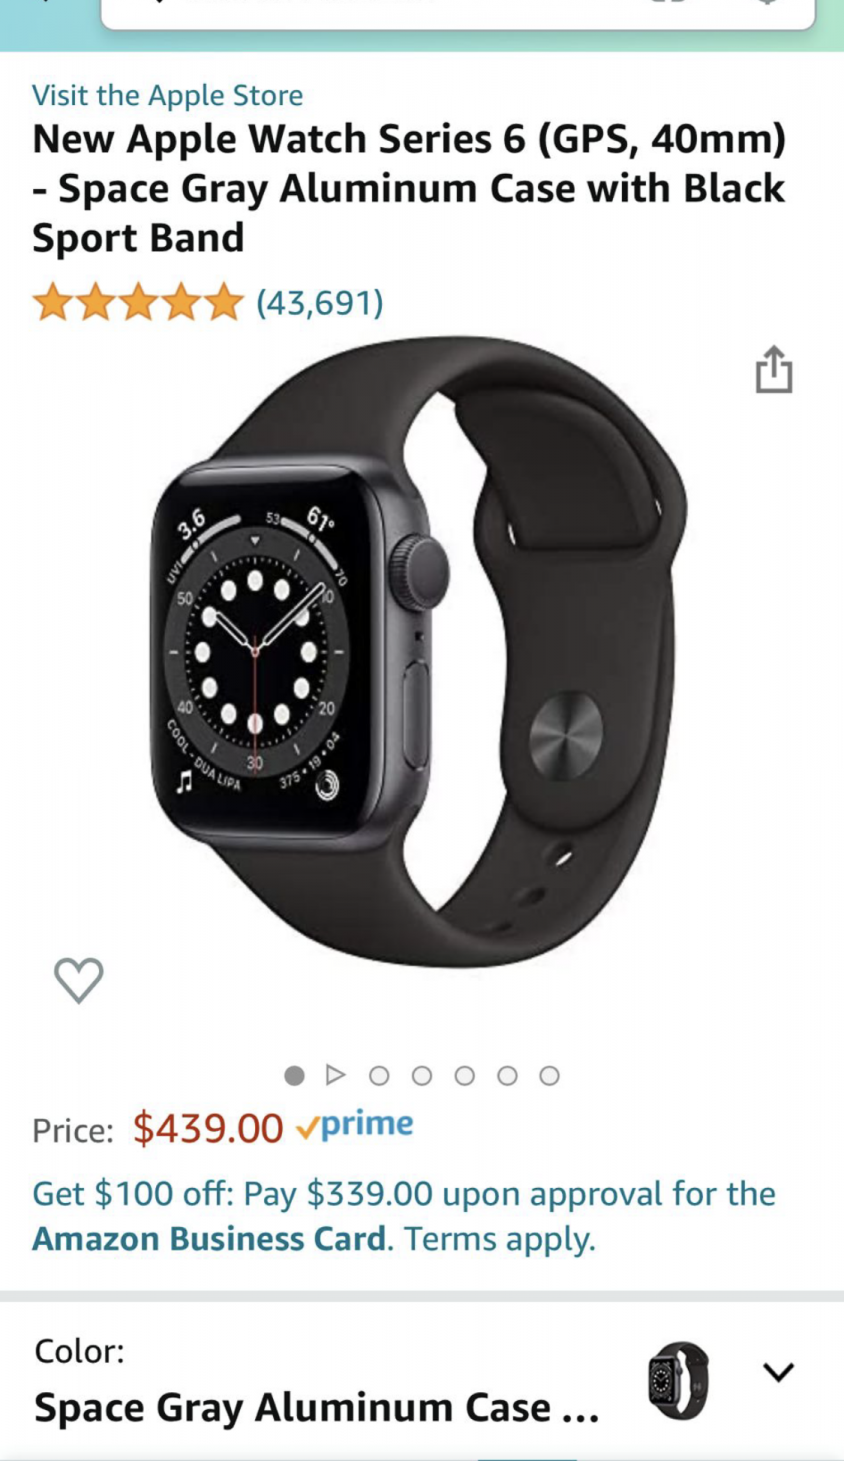Screen dimensions: 844x1461
Task: Click the five-star rating icons
Action: (x=138, y=302)
